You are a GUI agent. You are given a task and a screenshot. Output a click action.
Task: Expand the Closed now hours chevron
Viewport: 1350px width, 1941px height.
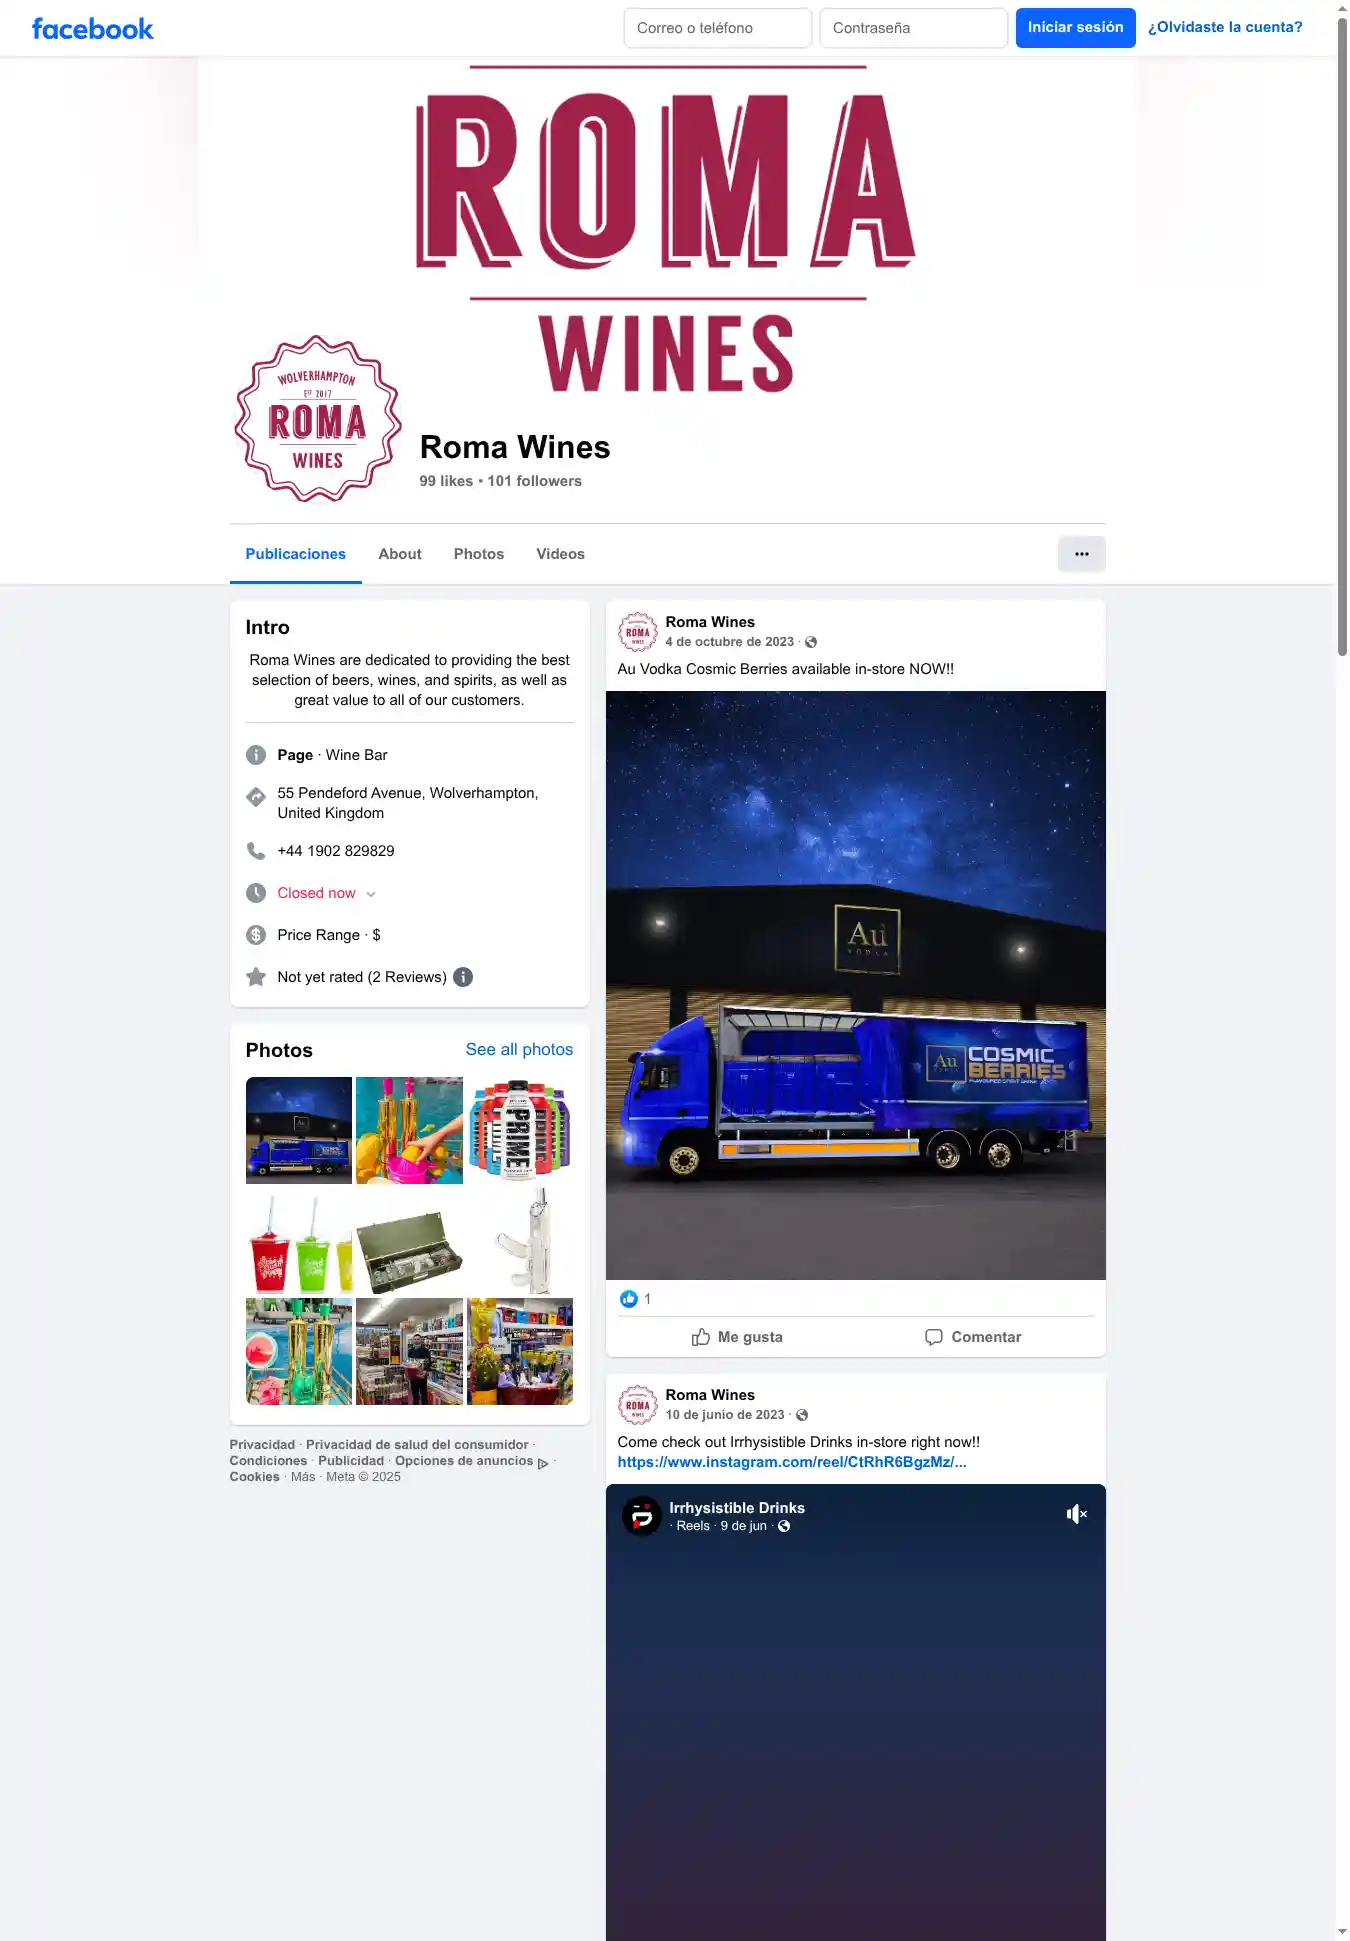point(371,894)
